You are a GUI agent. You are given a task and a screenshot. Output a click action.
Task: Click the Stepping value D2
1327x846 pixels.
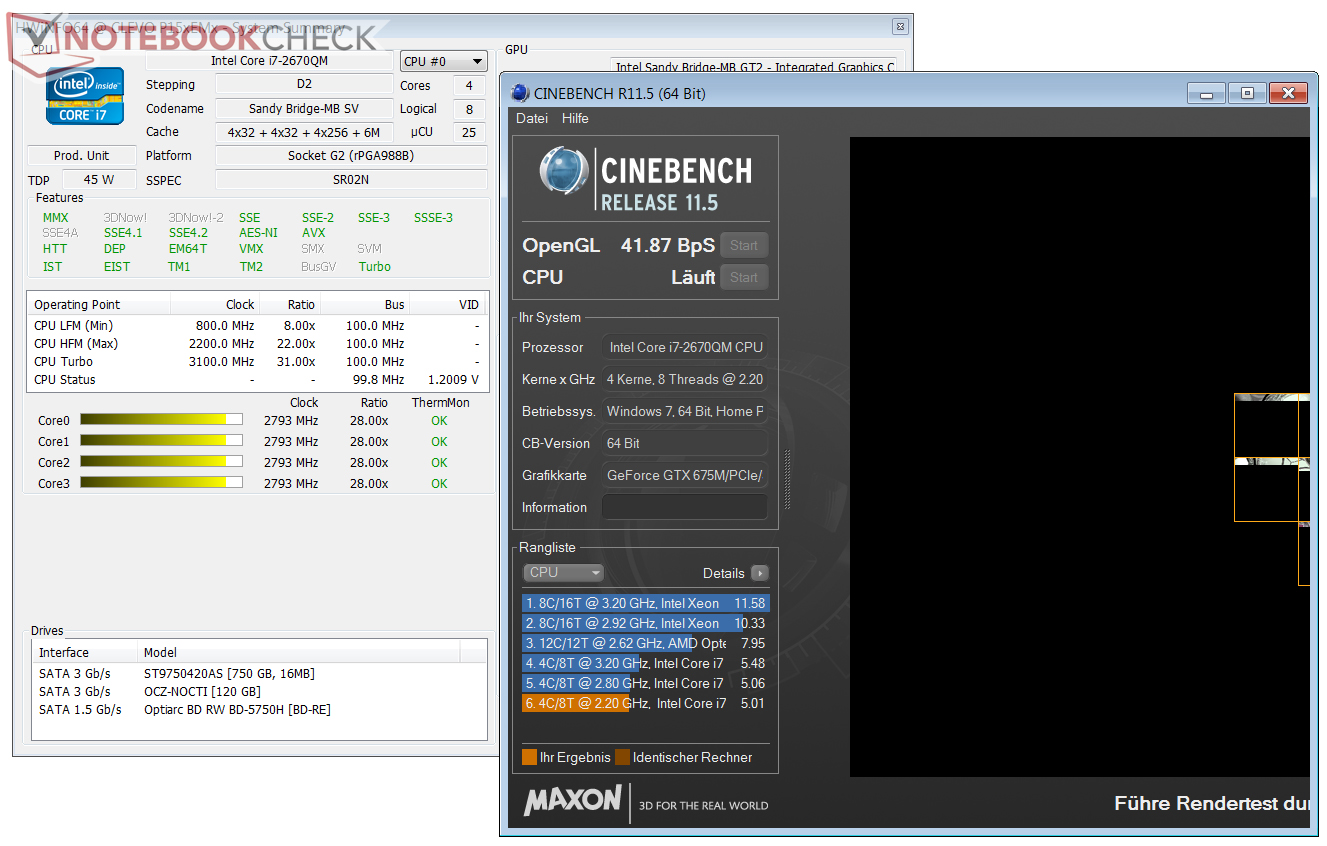tap(304, 85)
